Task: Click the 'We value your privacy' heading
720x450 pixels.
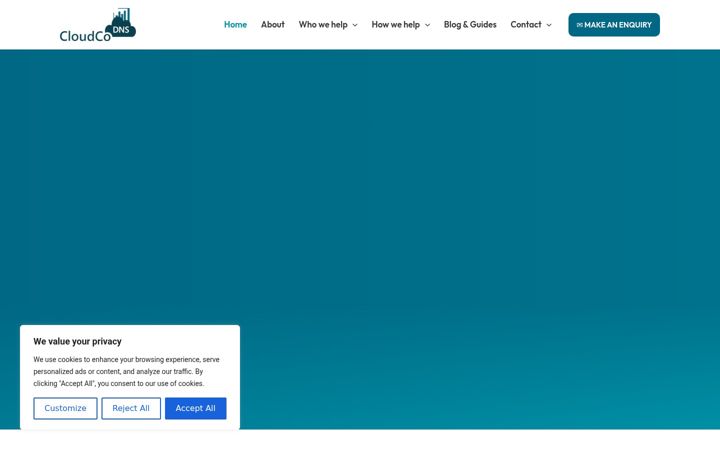Action: pos(77,341)
